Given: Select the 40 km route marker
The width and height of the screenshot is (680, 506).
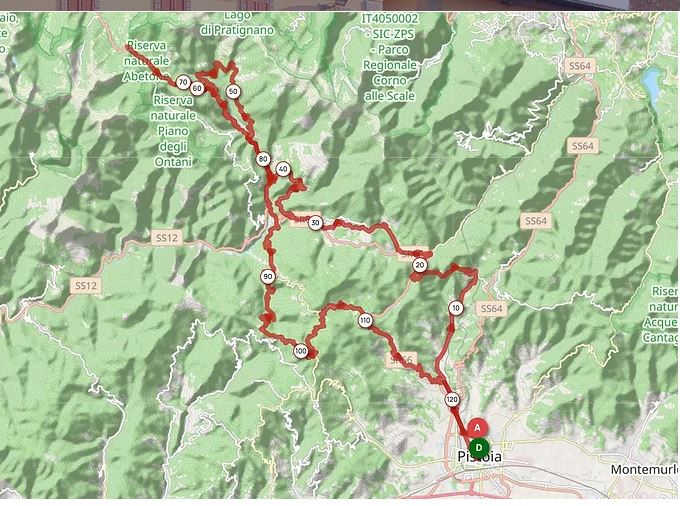Looking at the screenshot, I should 283,169.
